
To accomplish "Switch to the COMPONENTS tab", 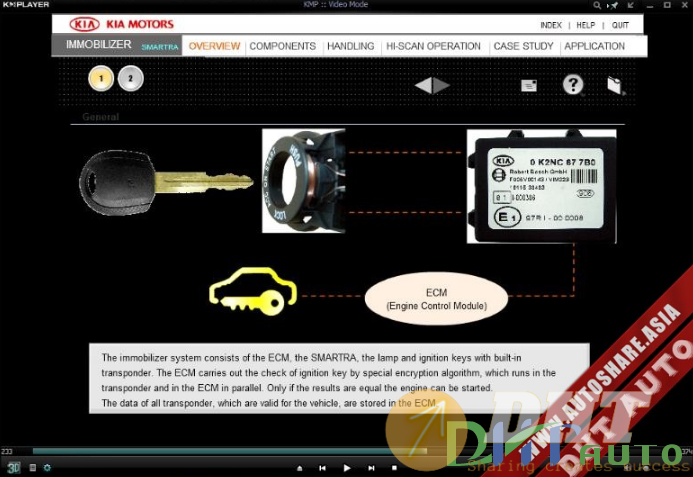I will tap(282, 46).
